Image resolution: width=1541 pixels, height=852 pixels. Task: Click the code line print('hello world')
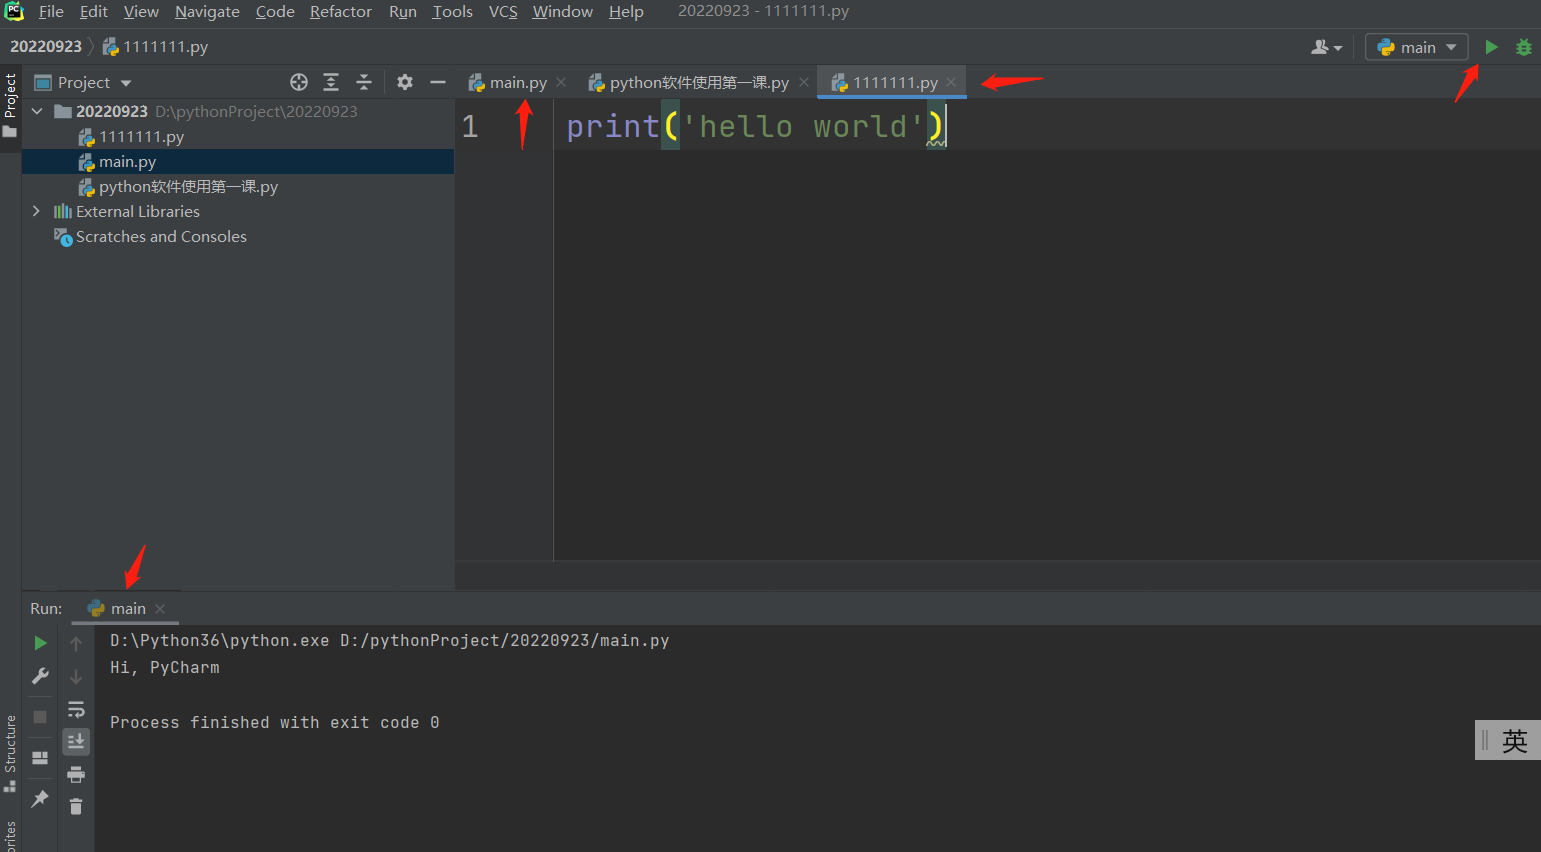[755, 126]
